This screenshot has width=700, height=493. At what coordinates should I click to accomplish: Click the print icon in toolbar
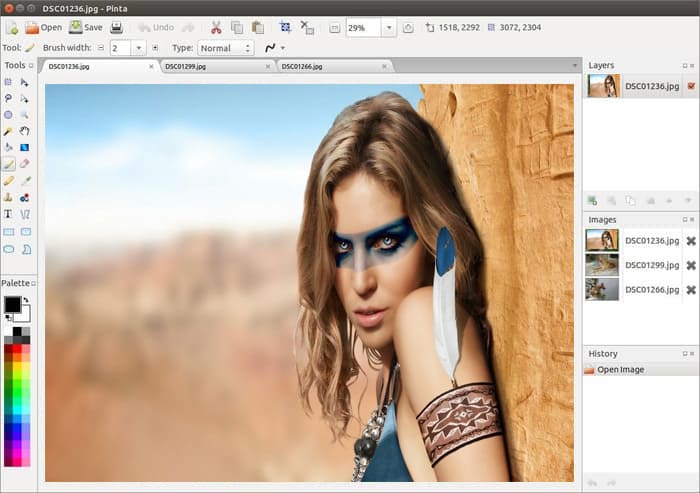[117, 27]
